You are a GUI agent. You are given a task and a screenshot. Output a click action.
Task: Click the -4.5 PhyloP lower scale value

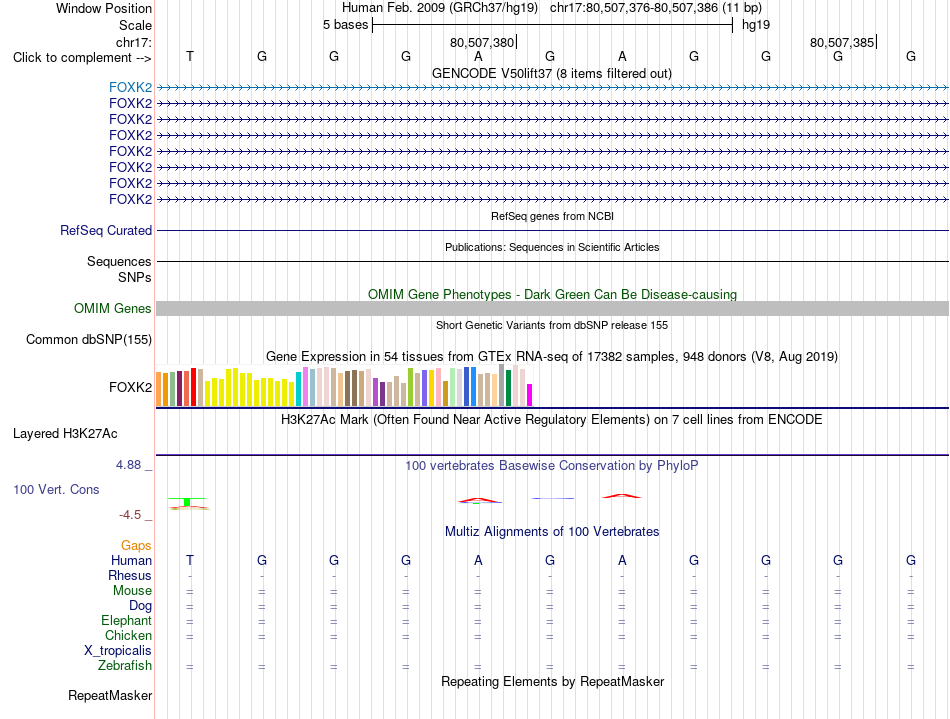click(x=130, y=515)
